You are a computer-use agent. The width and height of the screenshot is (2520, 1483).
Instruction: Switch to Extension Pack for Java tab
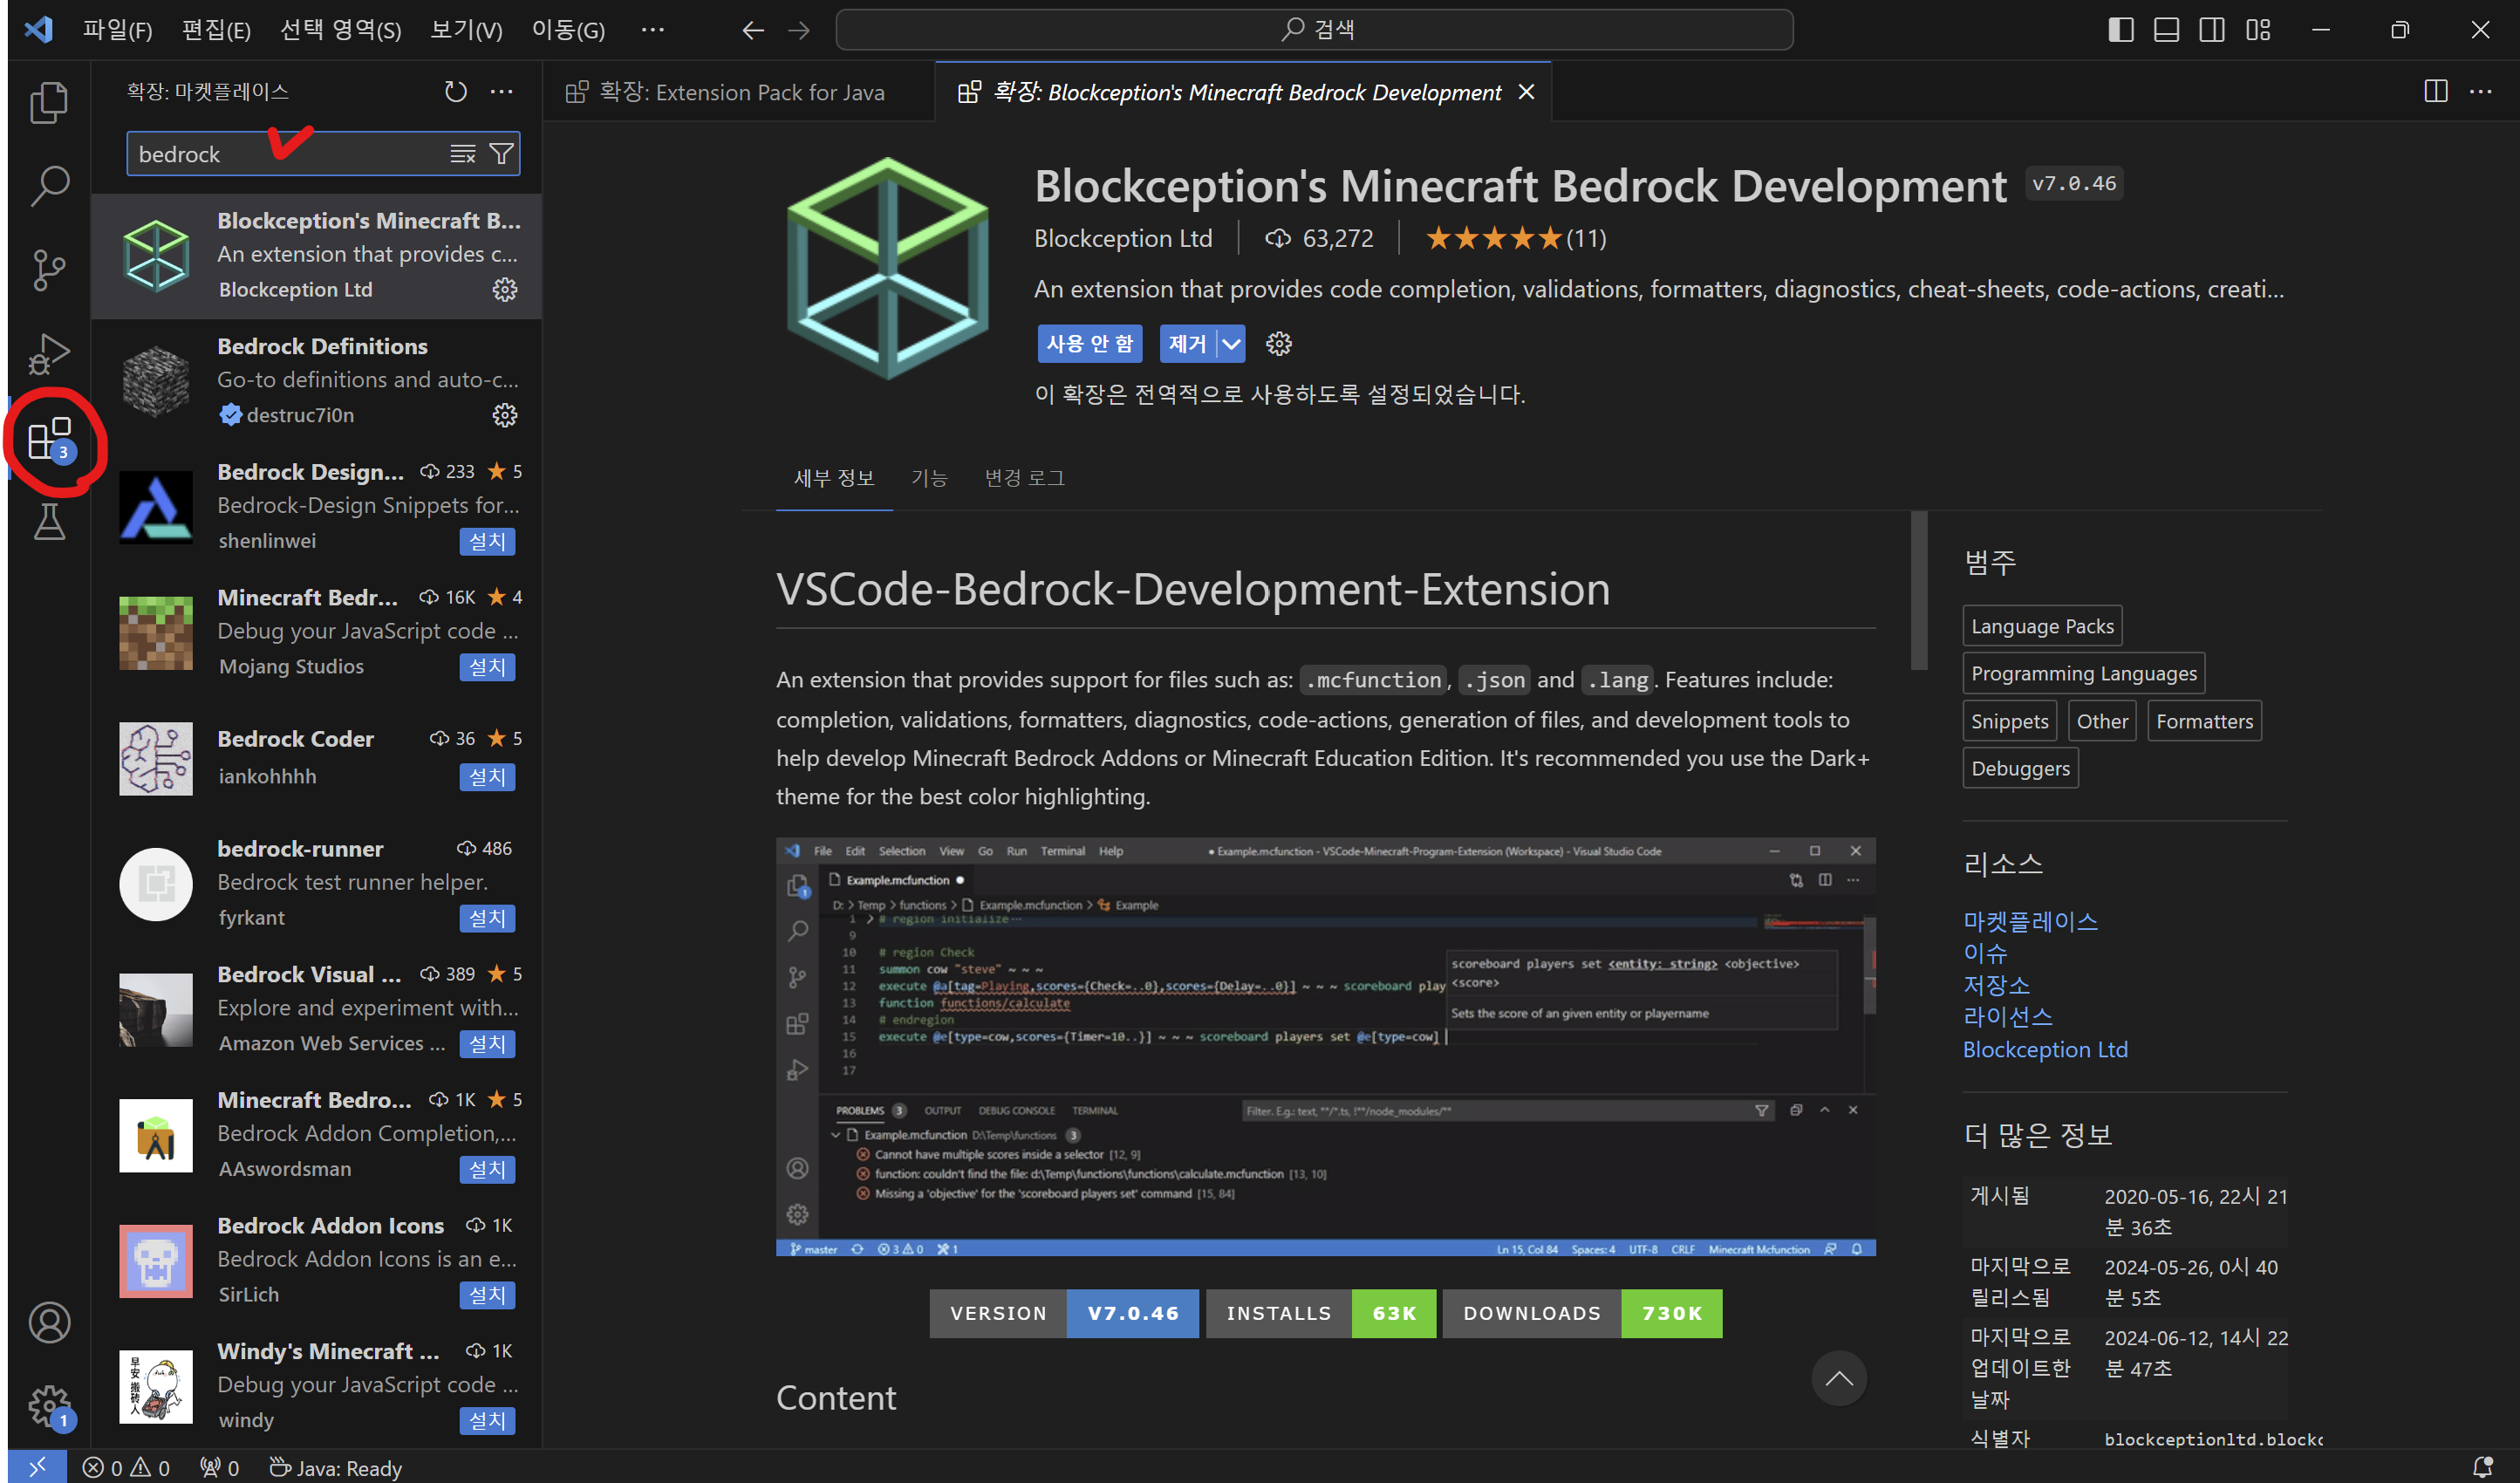point(739,92)
